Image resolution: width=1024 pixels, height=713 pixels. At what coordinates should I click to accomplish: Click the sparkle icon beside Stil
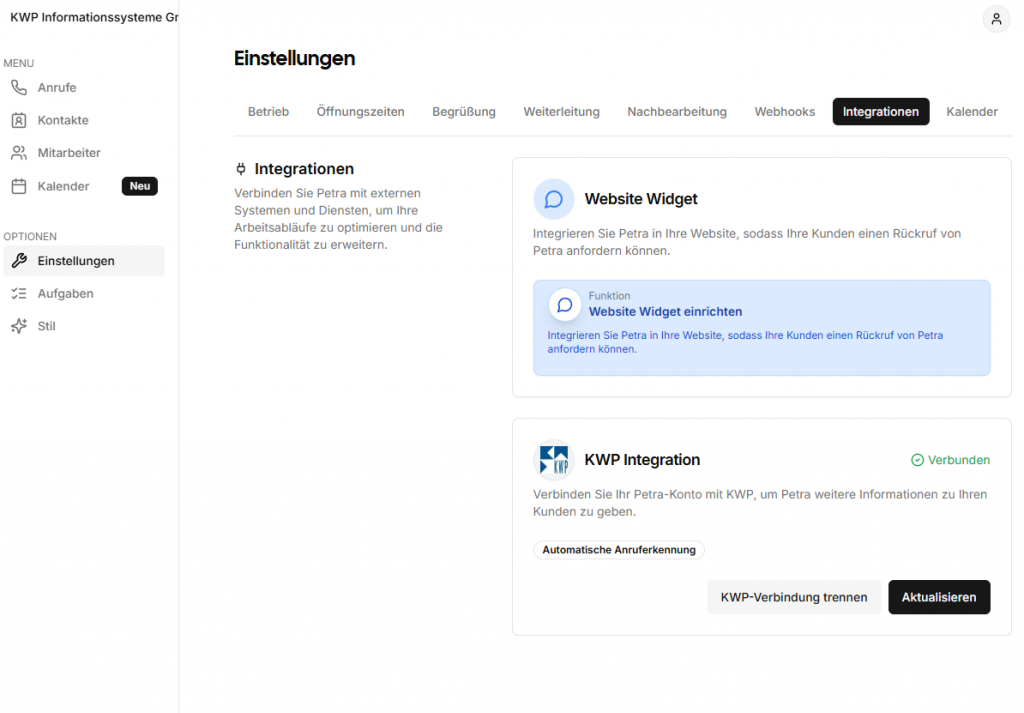click(19, 326)
